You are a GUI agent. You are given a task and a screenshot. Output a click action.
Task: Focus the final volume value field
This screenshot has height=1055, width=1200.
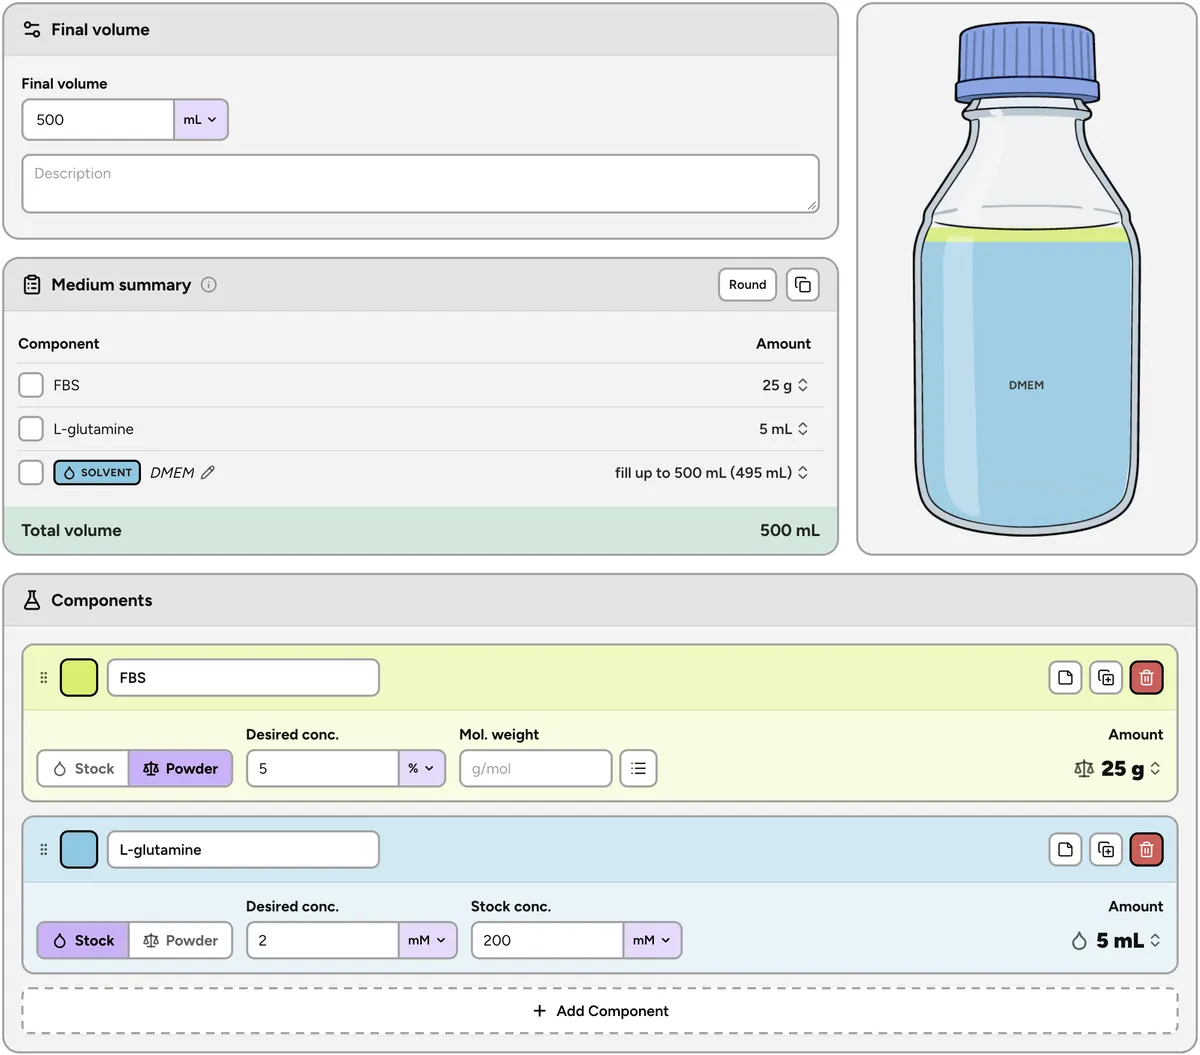98,120
